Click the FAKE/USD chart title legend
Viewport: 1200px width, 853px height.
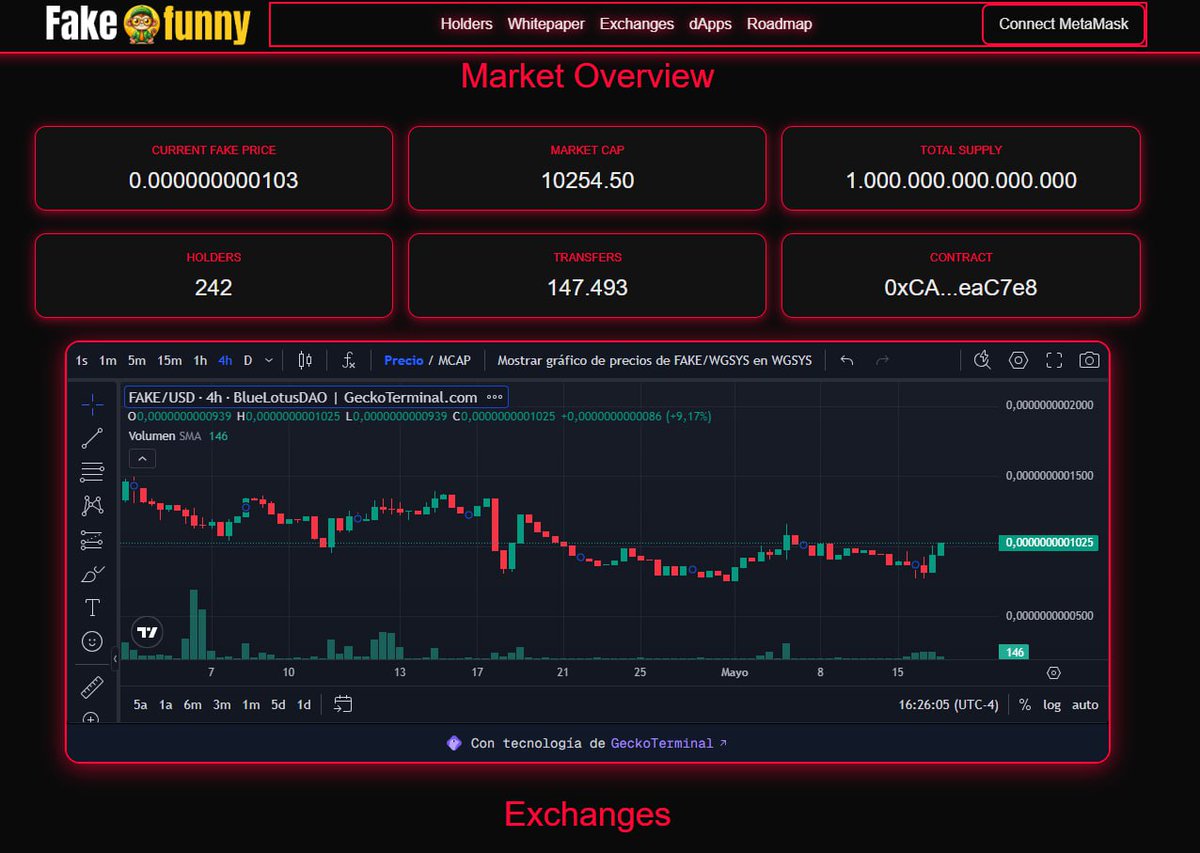303,397
